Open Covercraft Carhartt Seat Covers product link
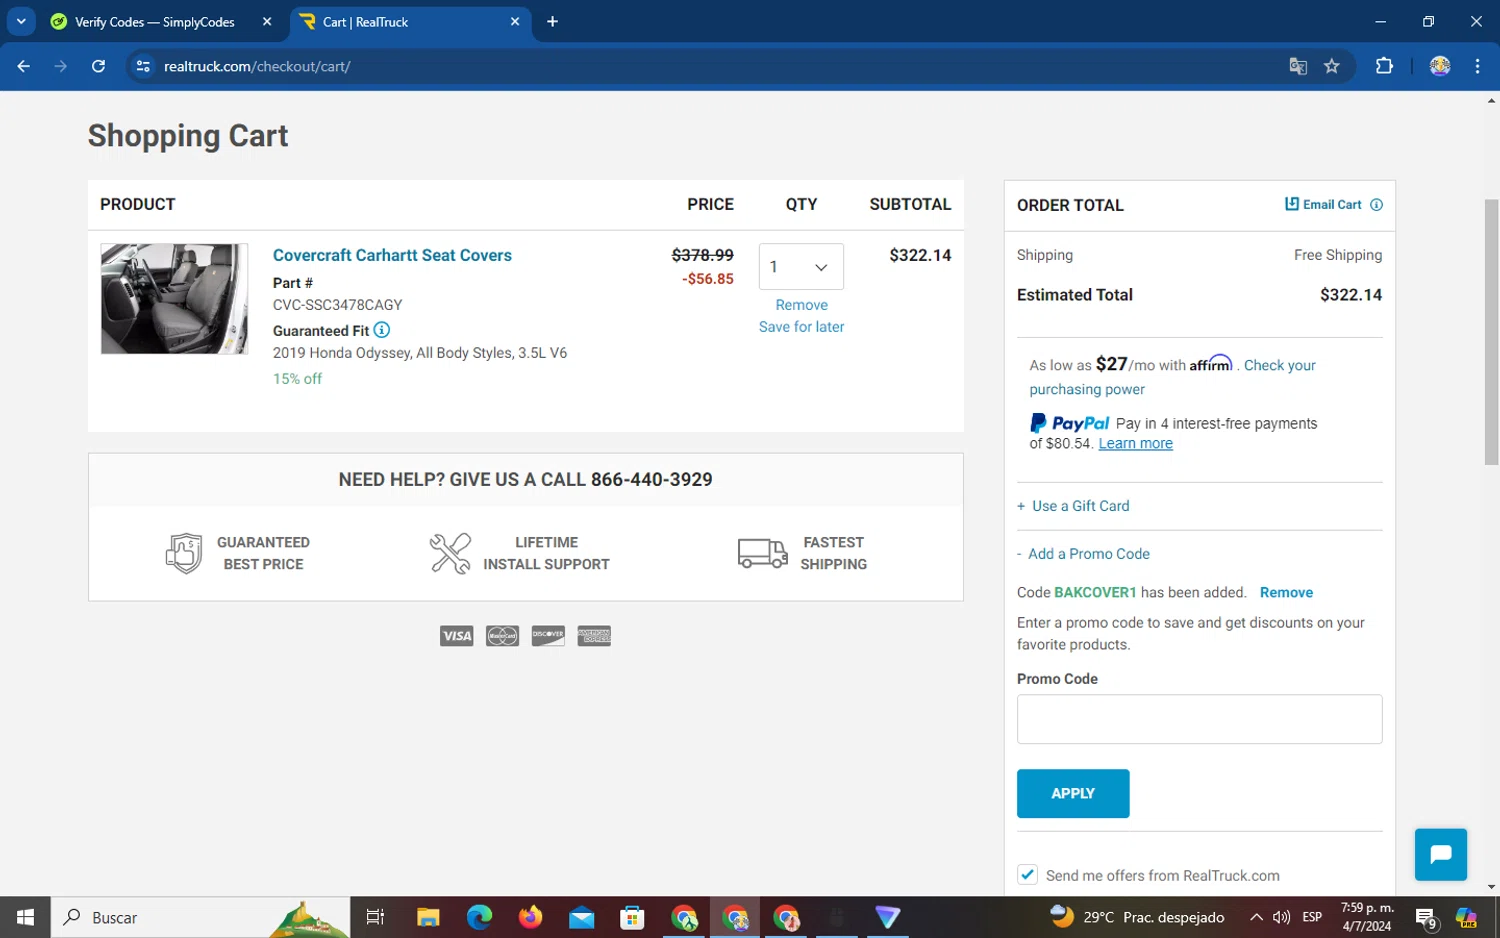The width and height of the screenshot is (1500, 938). coord(392,255)
